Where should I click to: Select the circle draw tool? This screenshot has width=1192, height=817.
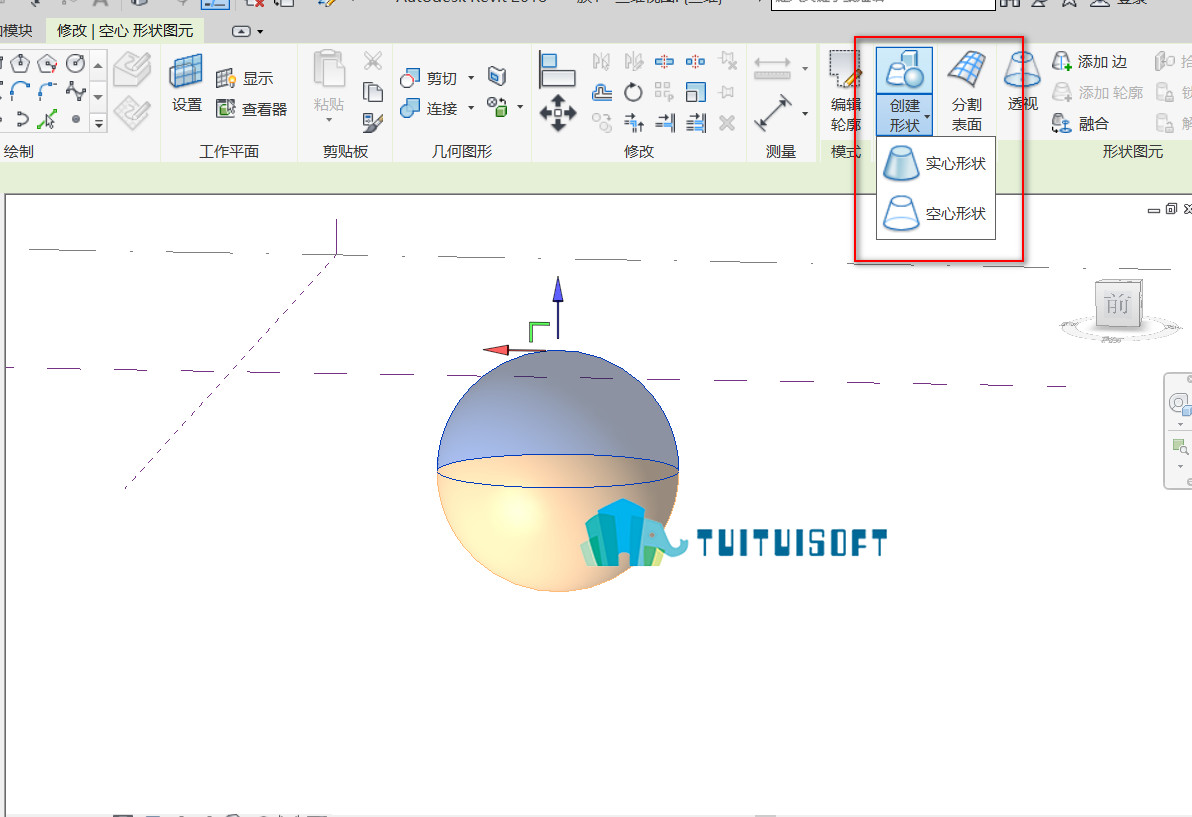point(75,63)
